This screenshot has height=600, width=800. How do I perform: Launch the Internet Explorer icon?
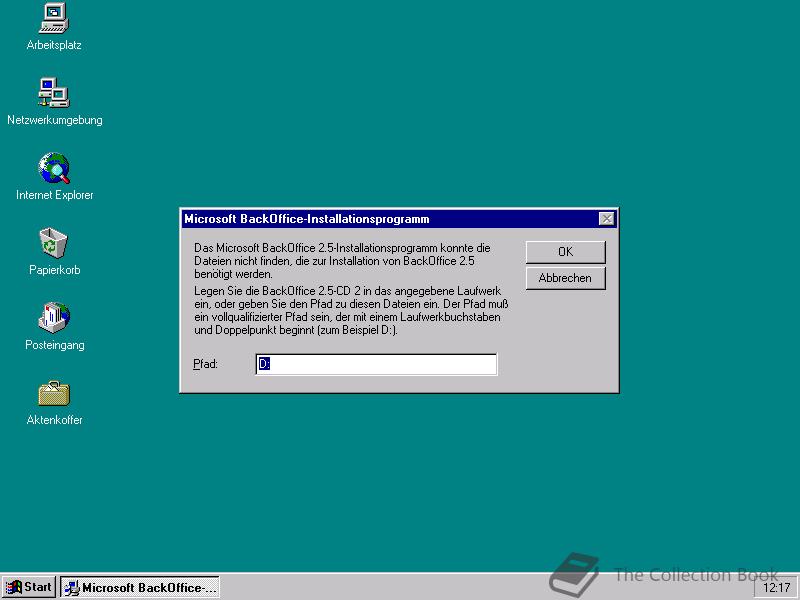[54, 168]
